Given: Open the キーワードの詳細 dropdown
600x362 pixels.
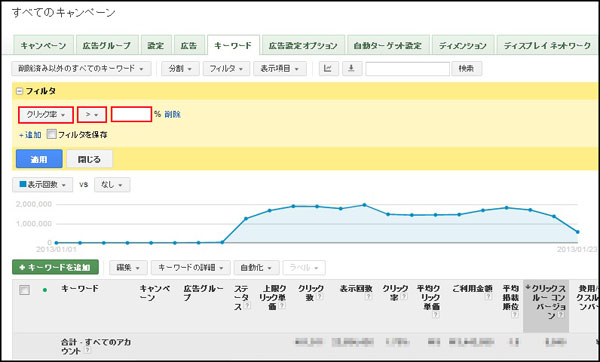Looking at the screenshot, I should point(191,268).
